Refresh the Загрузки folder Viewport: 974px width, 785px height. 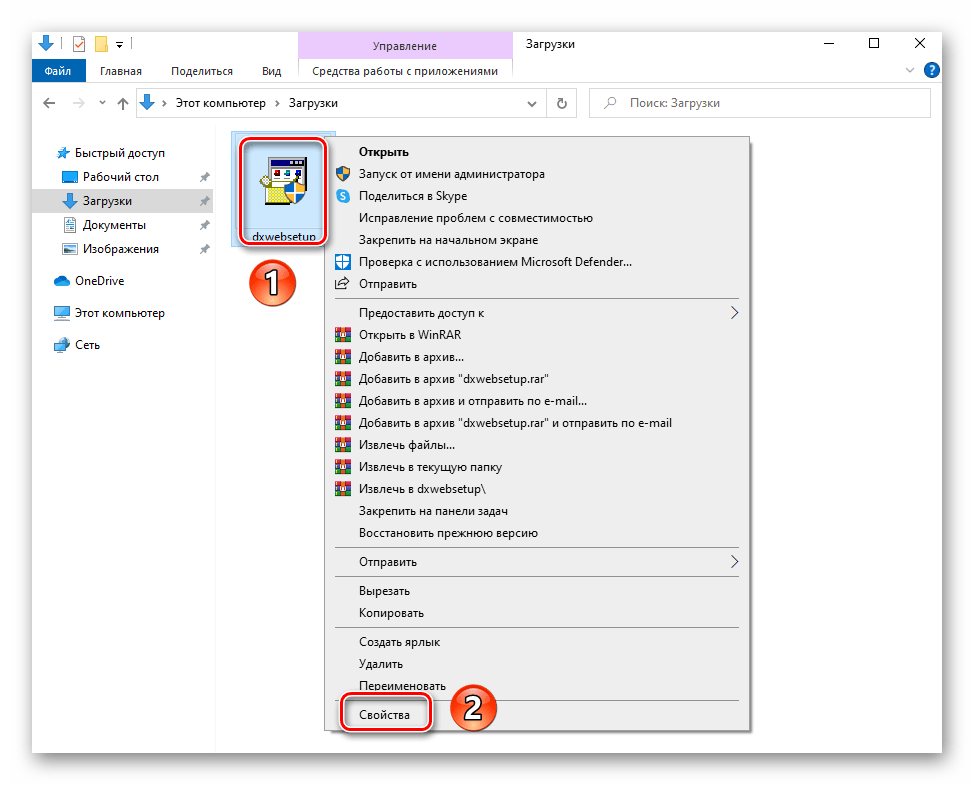coord(562,103)
